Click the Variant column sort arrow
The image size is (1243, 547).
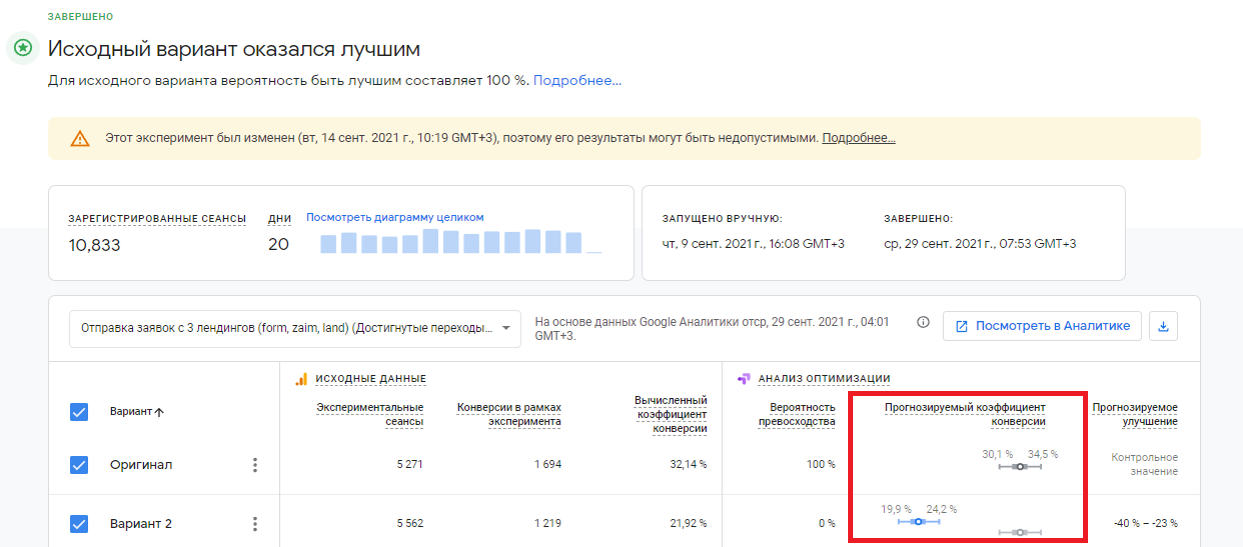[159, 412]
